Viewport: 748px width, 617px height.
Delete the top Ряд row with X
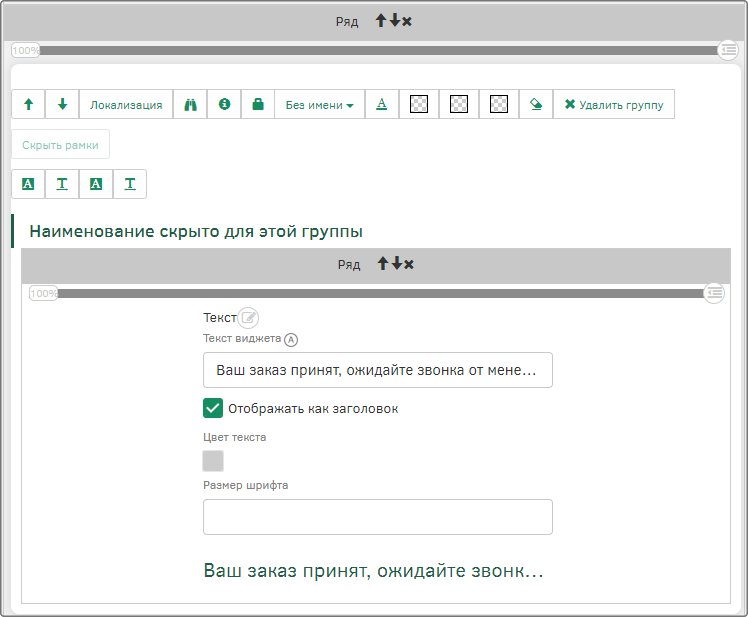[406, 21]
